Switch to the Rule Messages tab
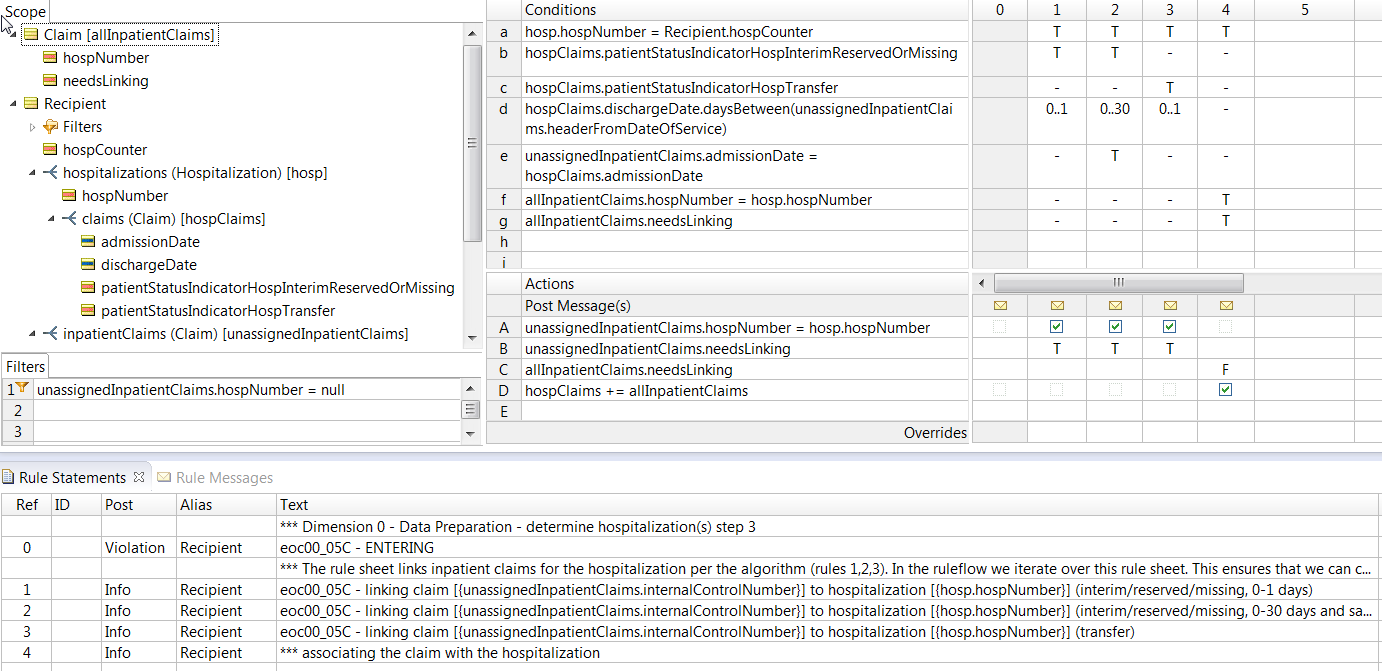The image size is (1382, 671). coord(215,478)
